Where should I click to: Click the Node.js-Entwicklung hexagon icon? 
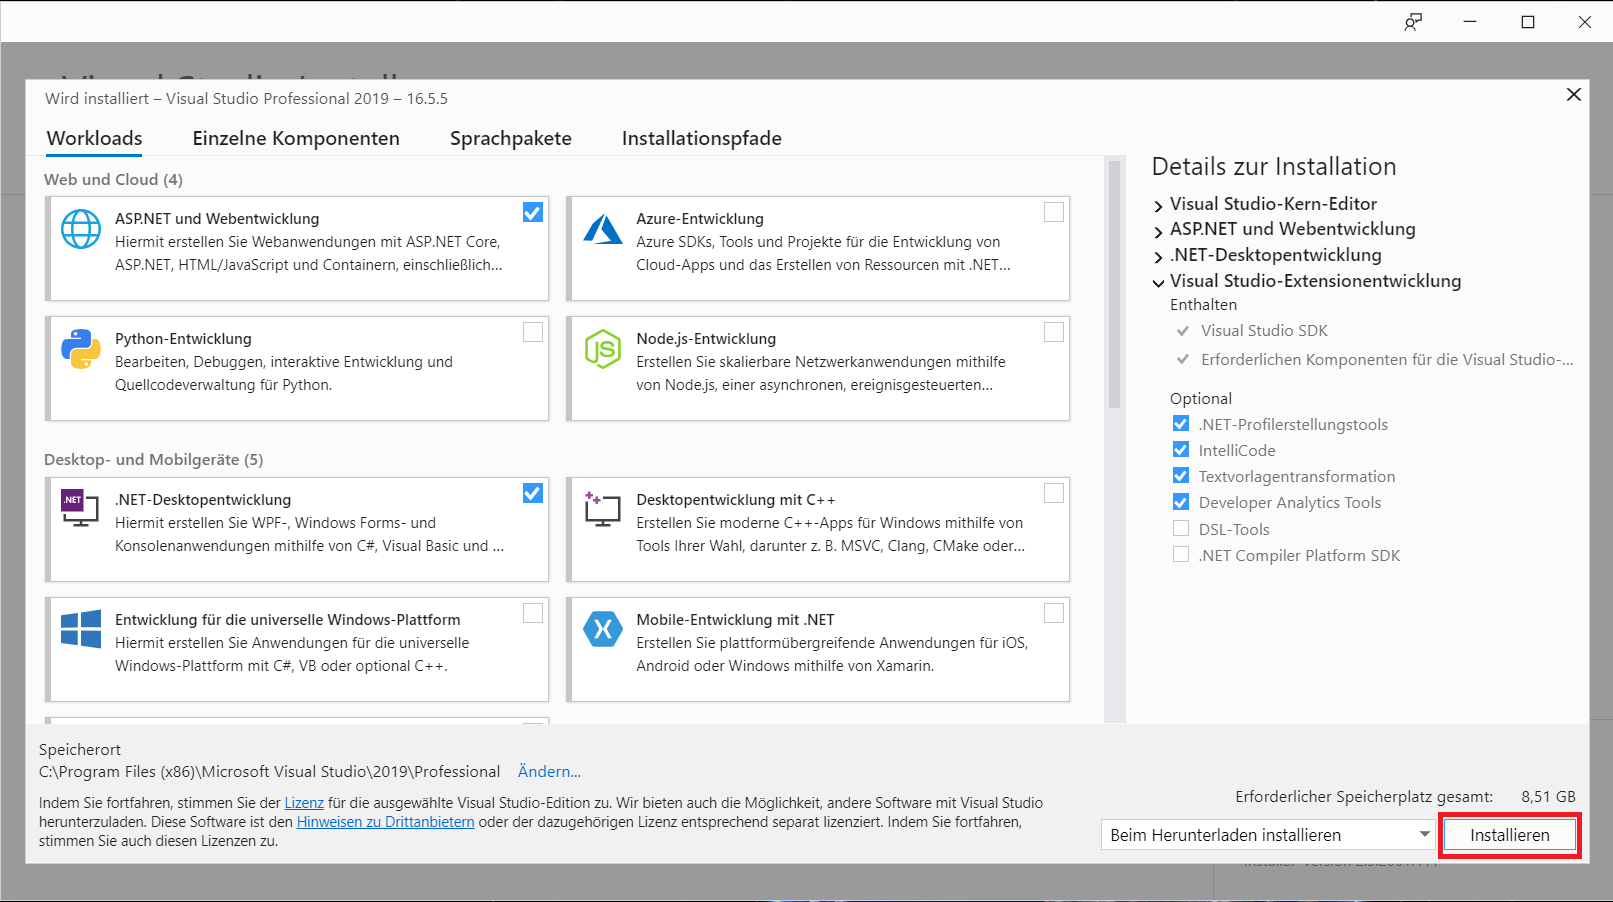coord(603,349)
